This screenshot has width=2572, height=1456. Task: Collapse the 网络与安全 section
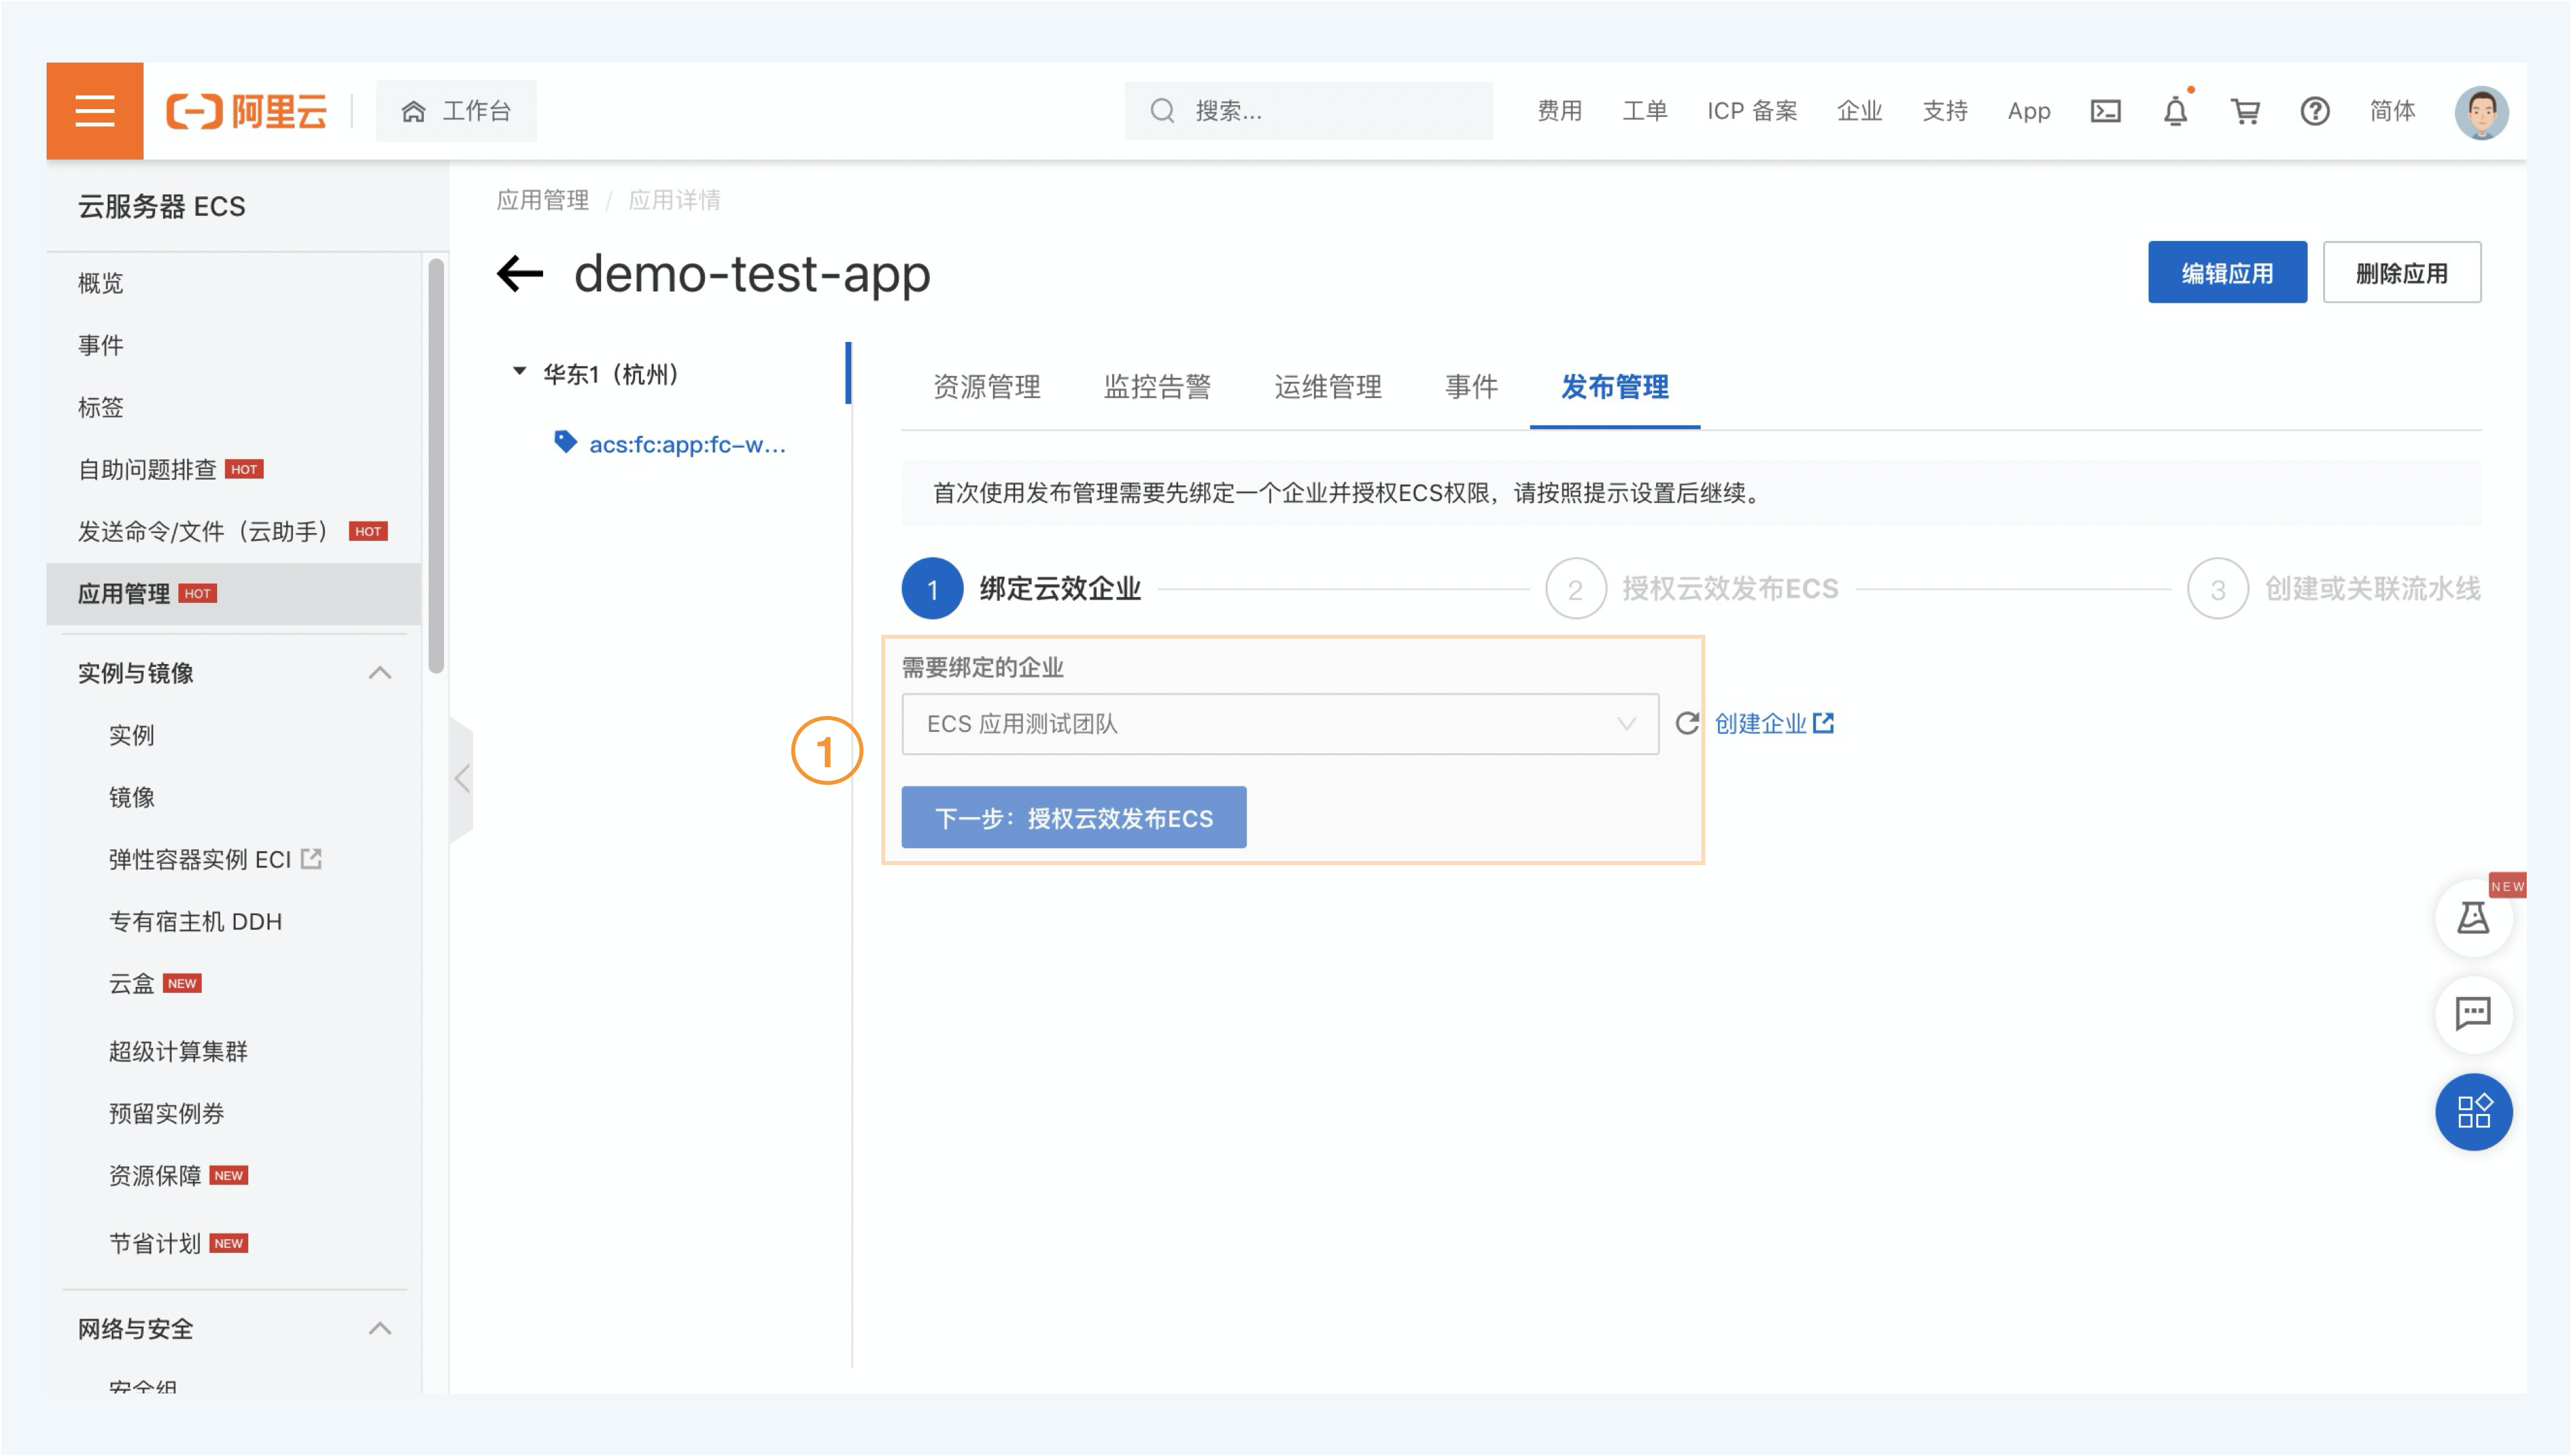point(380,1329)
